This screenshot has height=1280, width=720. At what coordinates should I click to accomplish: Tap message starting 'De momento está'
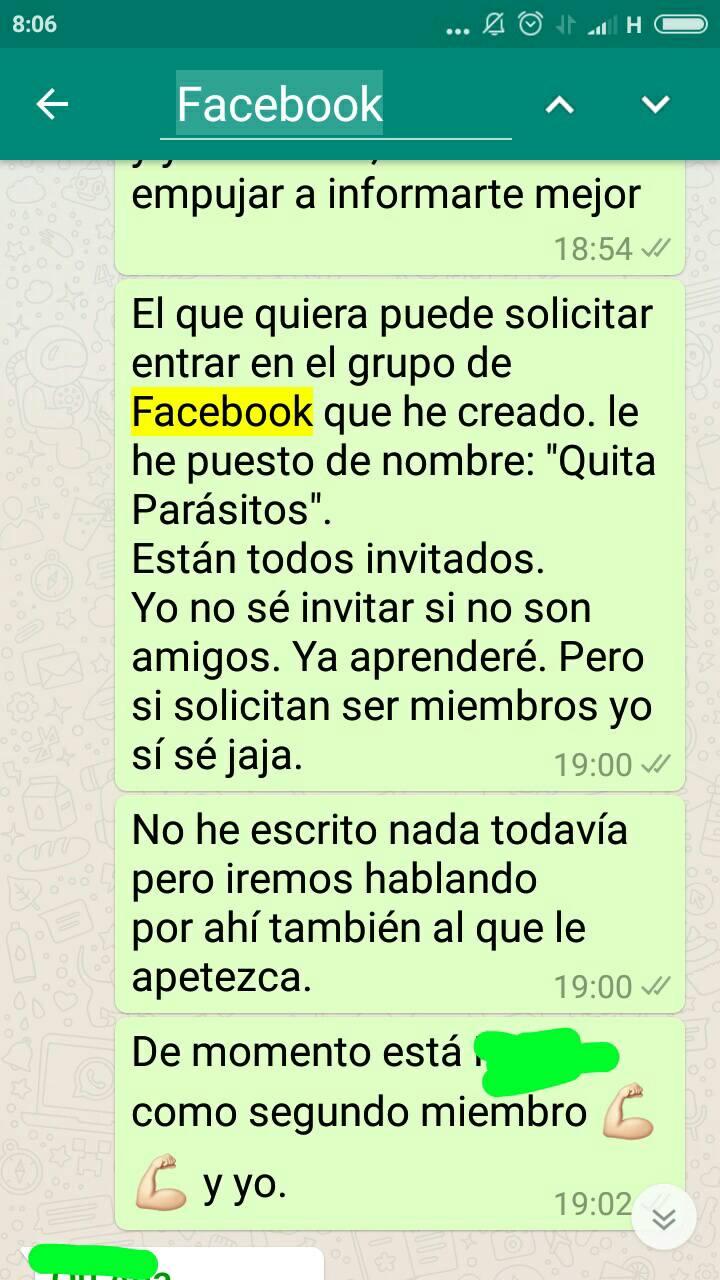400,1123
